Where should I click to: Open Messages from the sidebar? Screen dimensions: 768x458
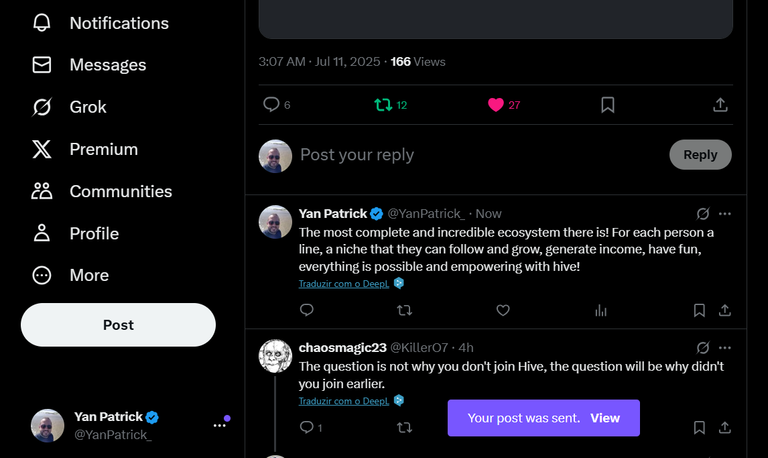(x=89, y=65)
